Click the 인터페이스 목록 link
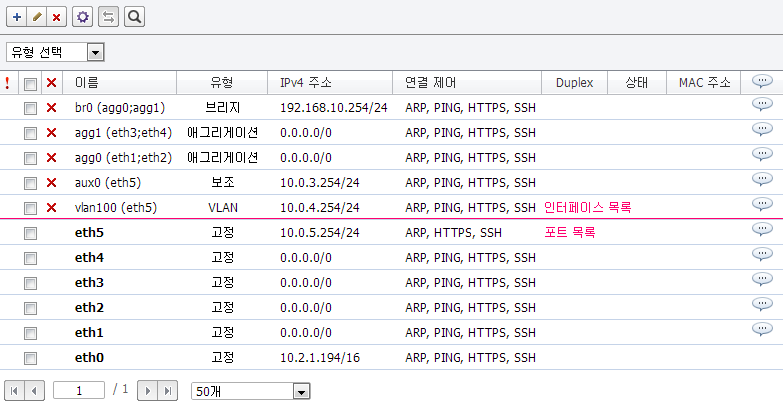Image resolution: width=783 pixels, height=404 pixels. click(x=588, y=207)
